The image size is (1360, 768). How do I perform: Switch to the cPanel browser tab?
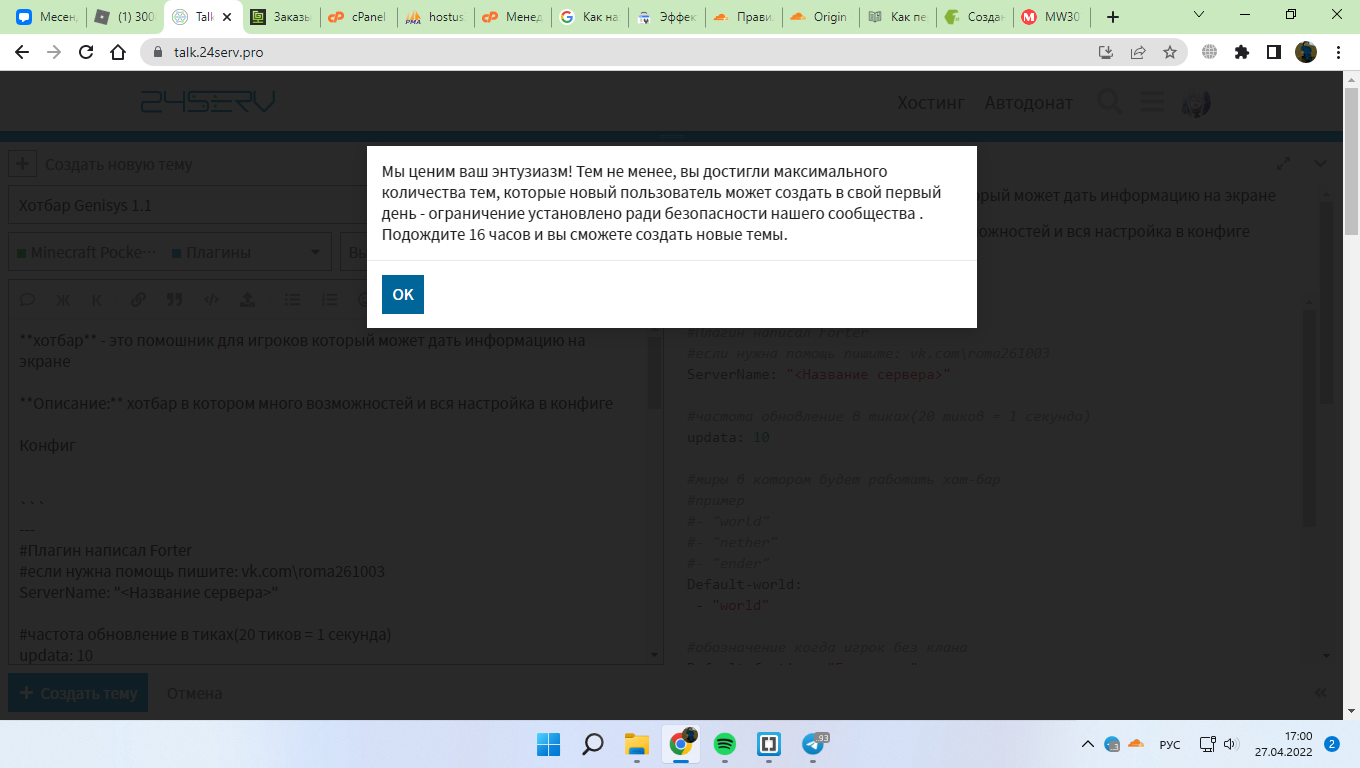356,17
